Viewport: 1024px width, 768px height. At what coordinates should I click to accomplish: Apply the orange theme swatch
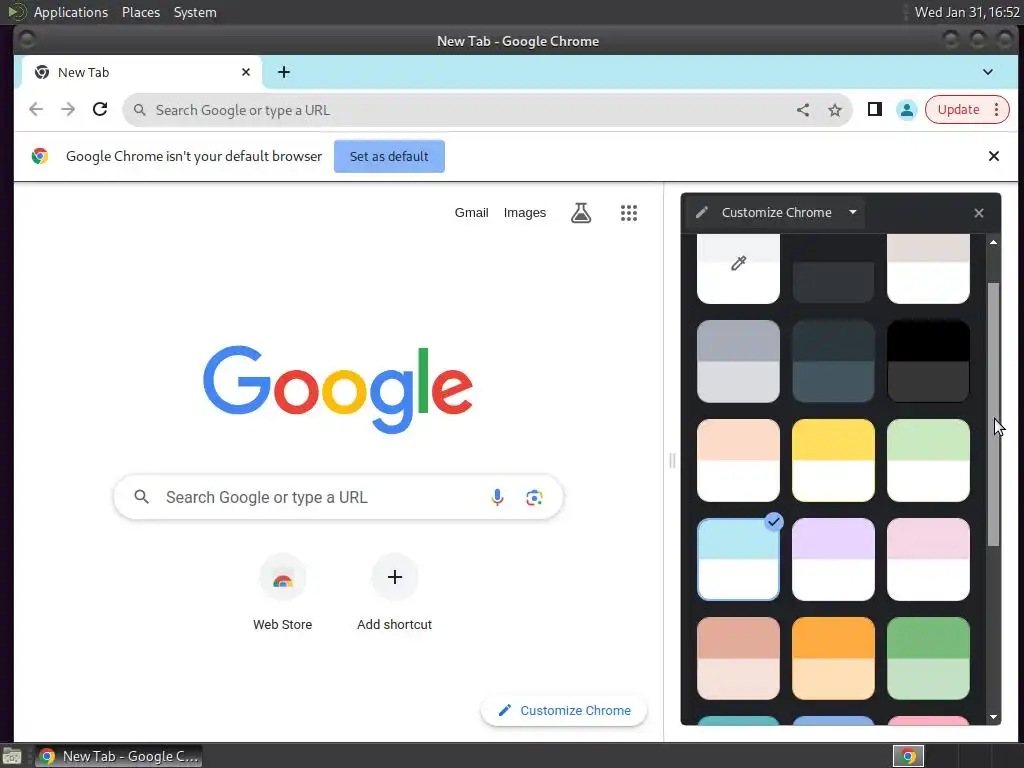click(x=833, y=658)
